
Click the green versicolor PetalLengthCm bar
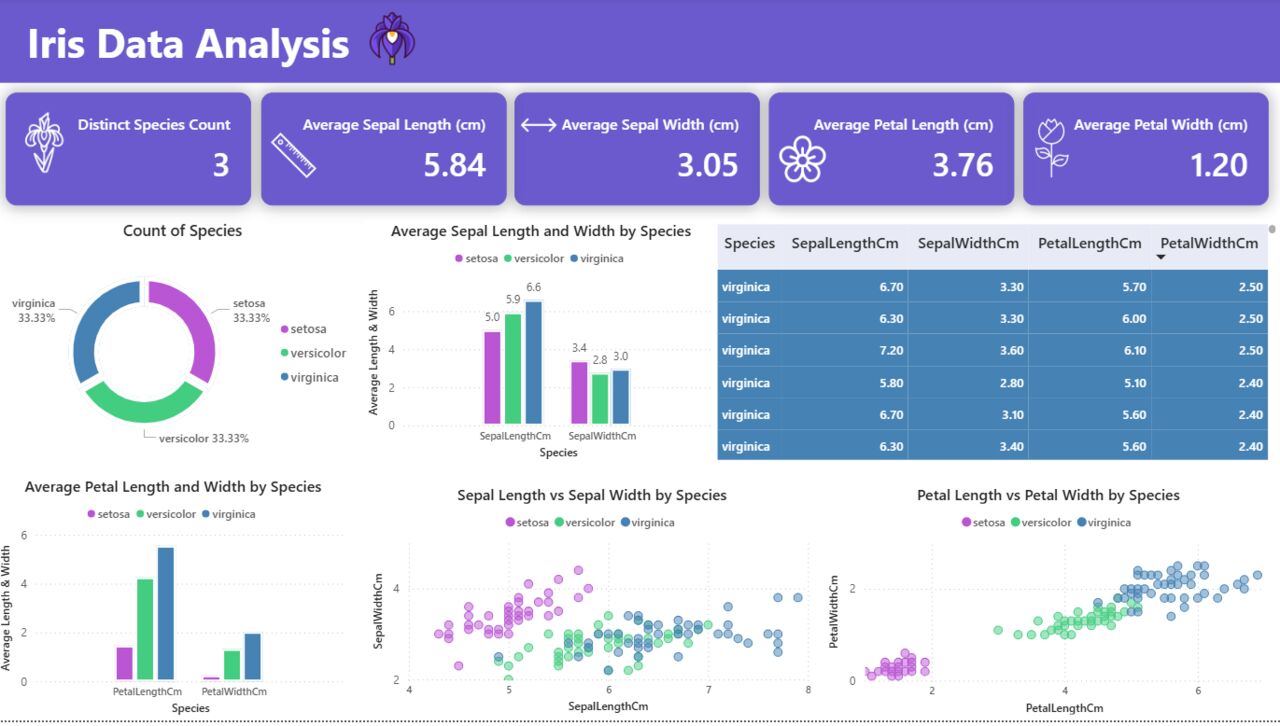pyautogui.click(x=145, y=630)
